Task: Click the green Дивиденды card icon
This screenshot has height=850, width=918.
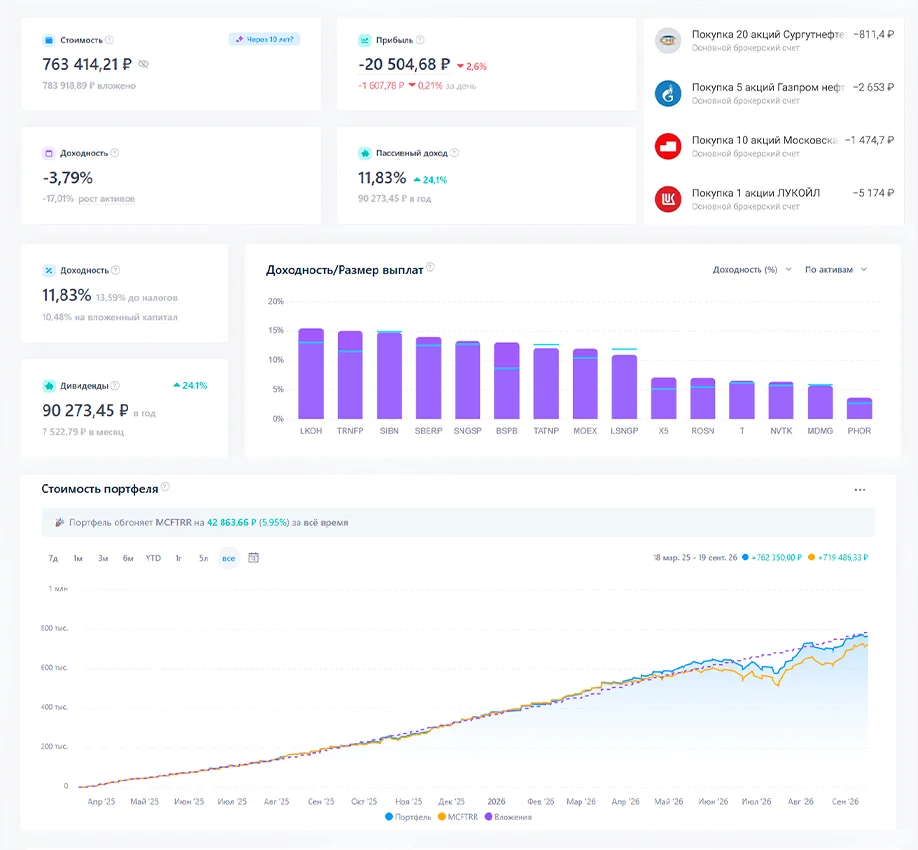Action: [49, 386]
